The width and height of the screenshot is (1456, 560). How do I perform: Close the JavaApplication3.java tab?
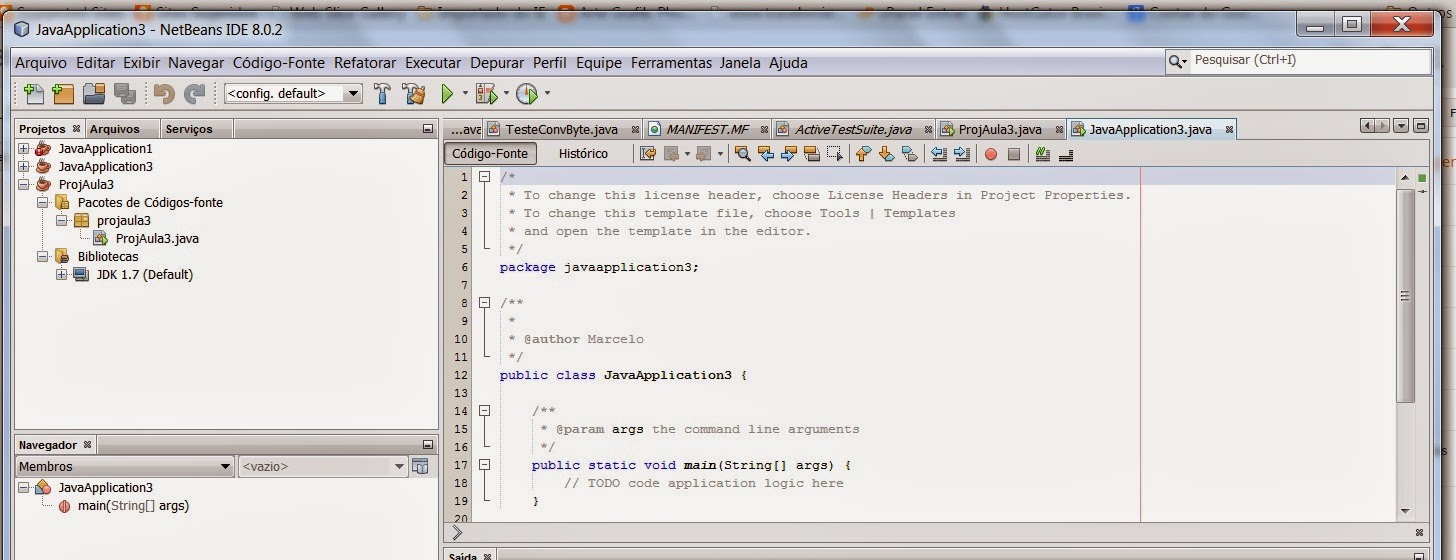(1229, 130)
